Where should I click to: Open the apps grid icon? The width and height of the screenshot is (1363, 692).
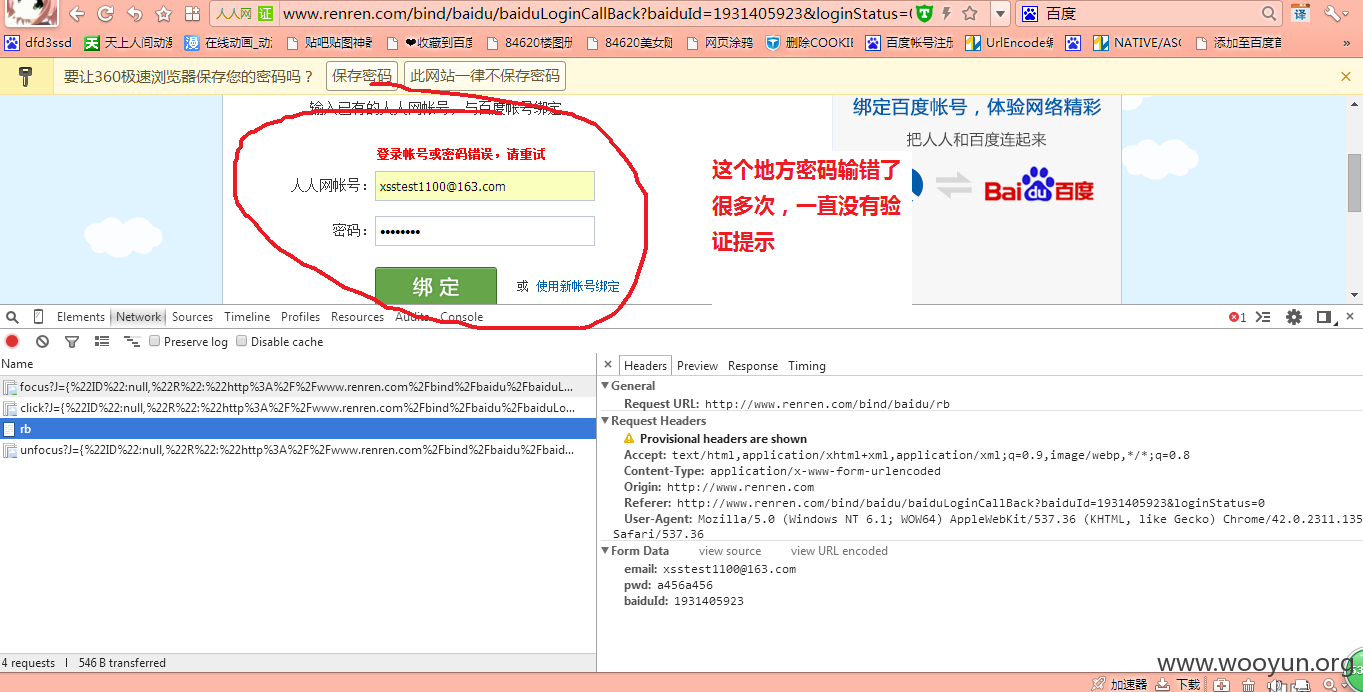(x=192, y=14)
